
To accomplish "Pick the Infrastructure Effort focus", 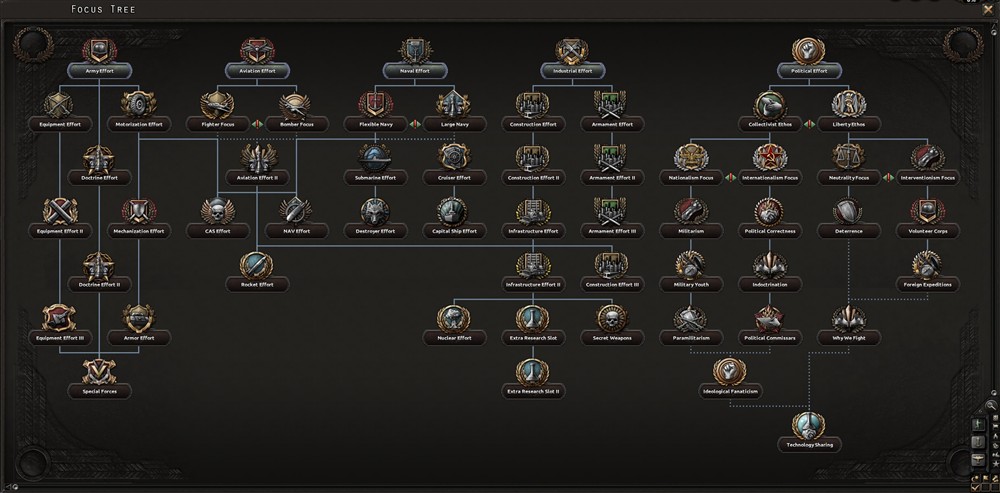I will [533, 211].
